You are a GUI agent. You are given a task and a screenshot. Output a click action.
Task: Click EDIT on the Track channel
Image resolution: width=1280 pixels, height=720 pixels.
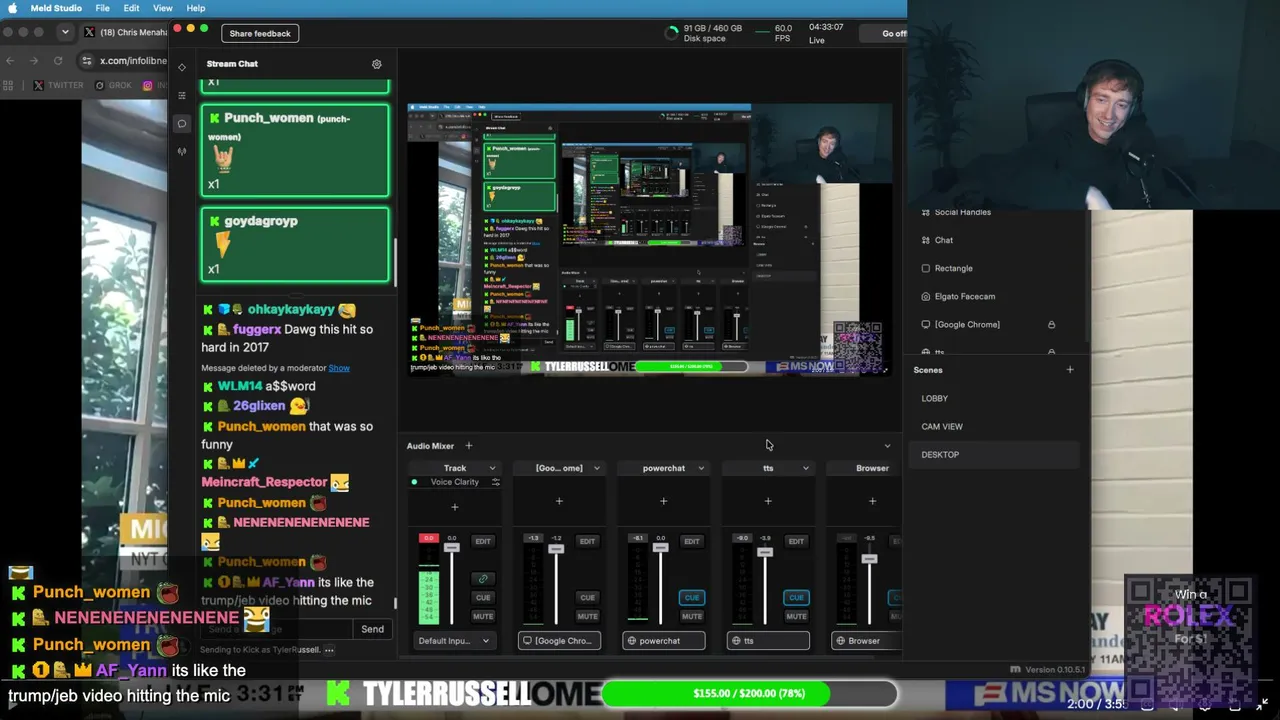(483, 542)
